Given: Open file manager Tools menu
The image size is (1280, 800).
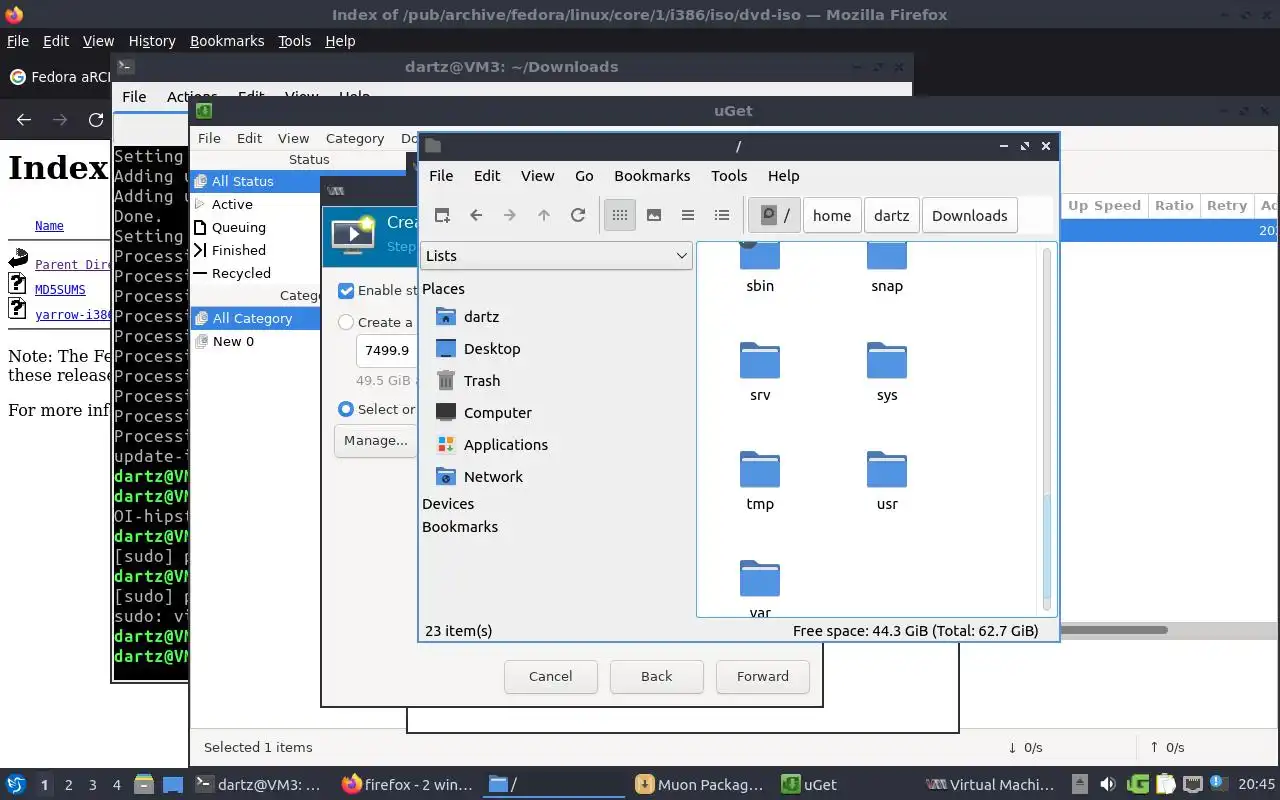Looking at the screenshot, I should click(729, 176).
